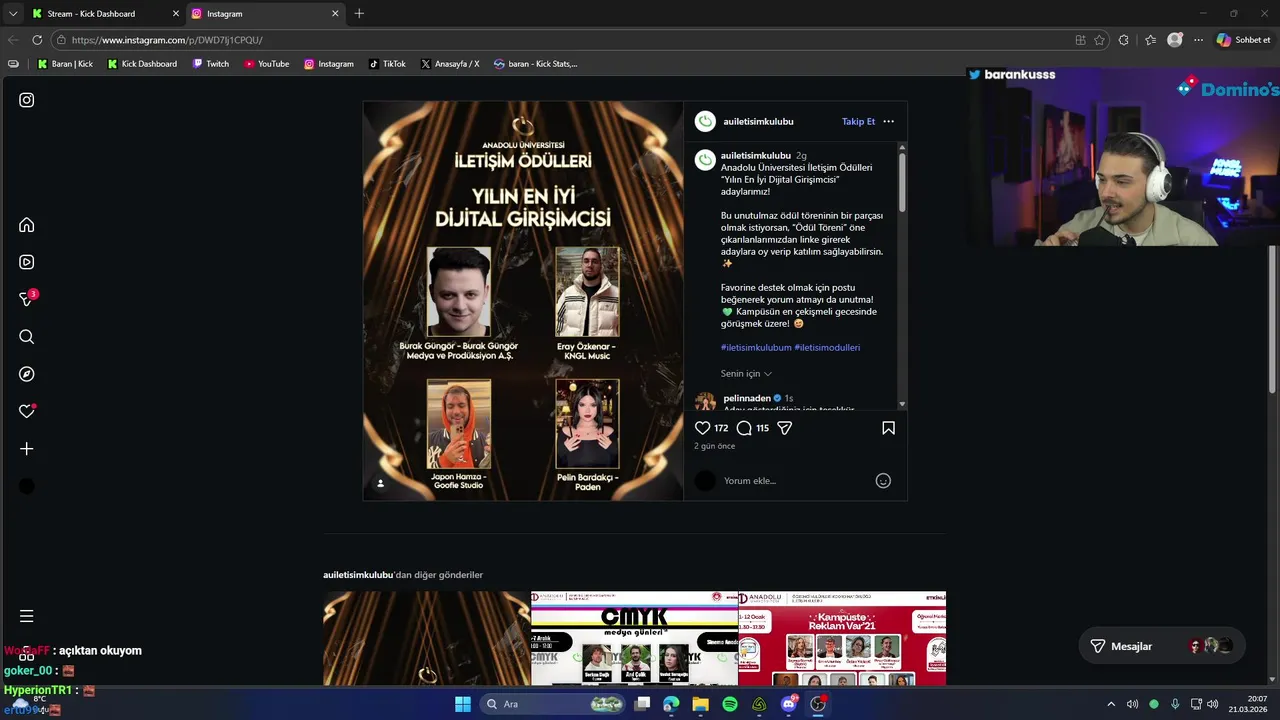The image size is (1280, 720).
Task: Open the Mesajlar floating messages button
Action: 1162,646
